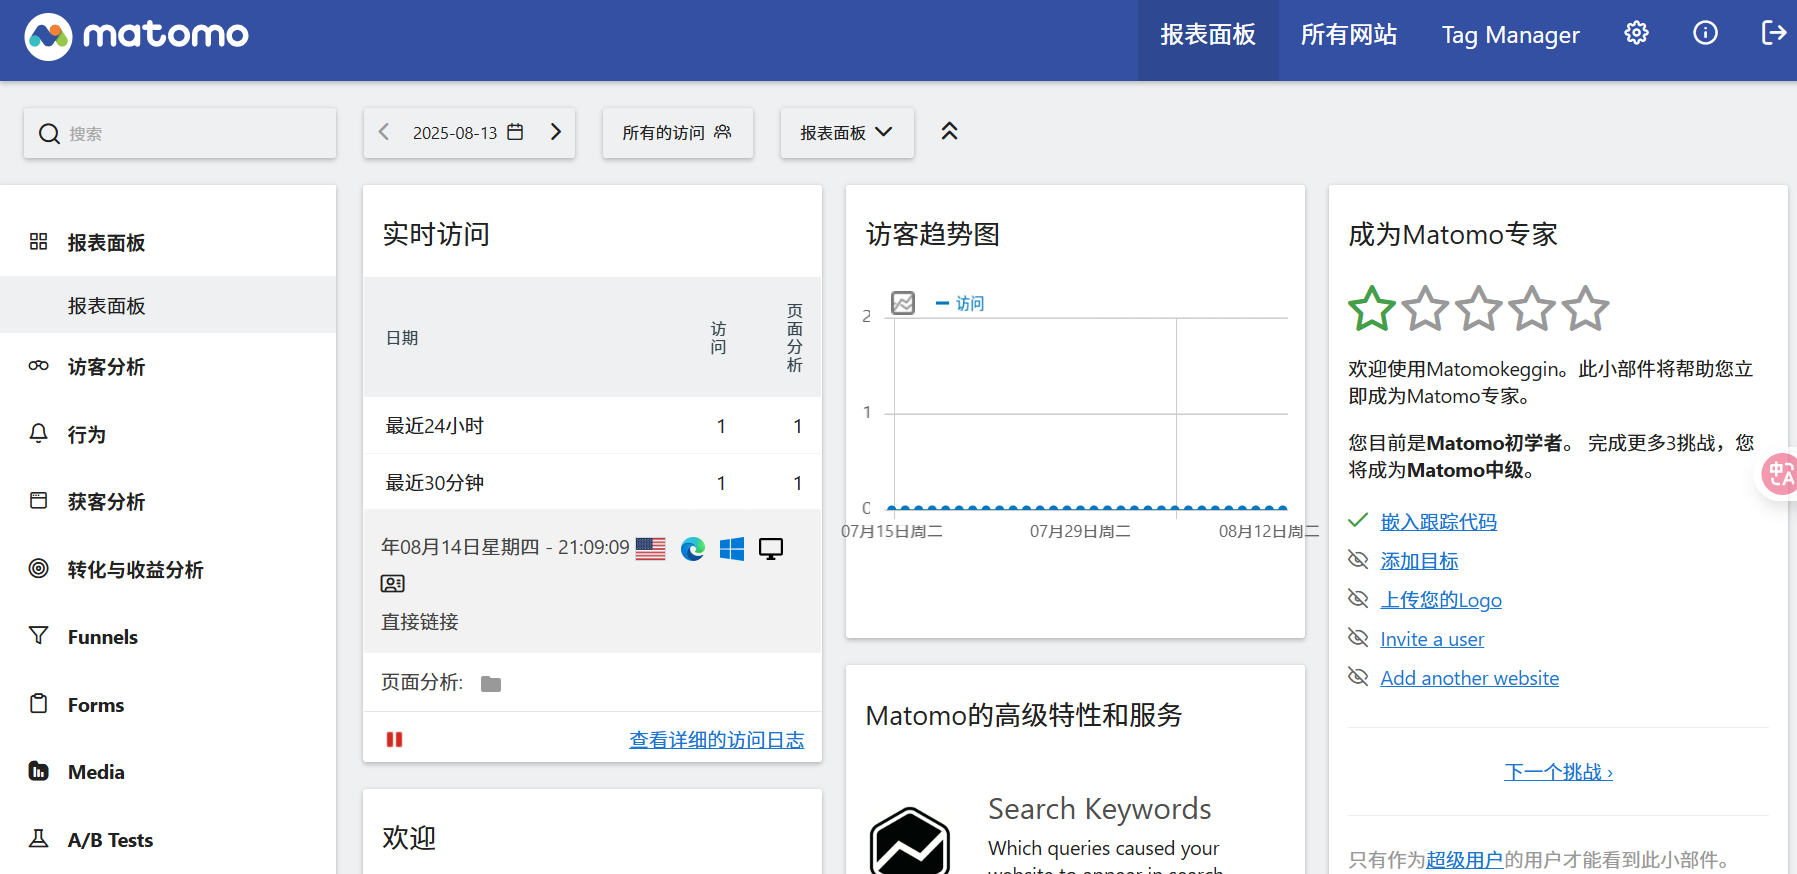Screen dimensions: 1797x874
Task: Collapse the top bar with double chevron
Action: click(949, 131)
